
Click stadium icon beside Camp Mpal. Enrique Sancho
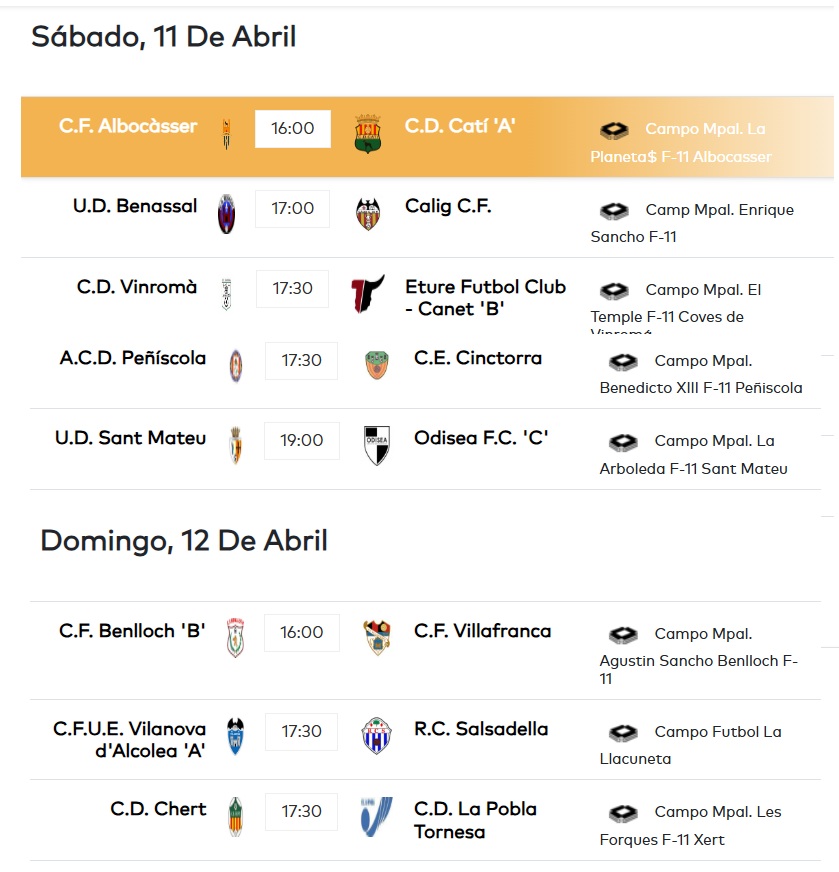coord(614,211)
